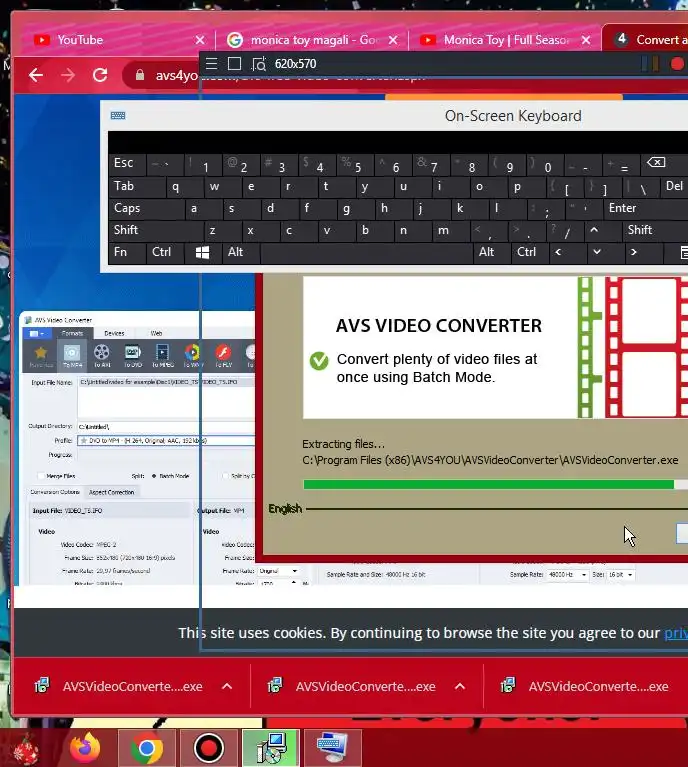Click the Backspace key on on-screen keyboard

coord(656,162)
